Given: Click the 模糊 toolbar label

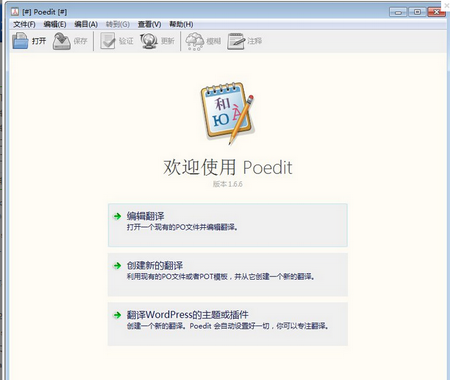Looking at the screenshot, I should (x=214, y=41).
